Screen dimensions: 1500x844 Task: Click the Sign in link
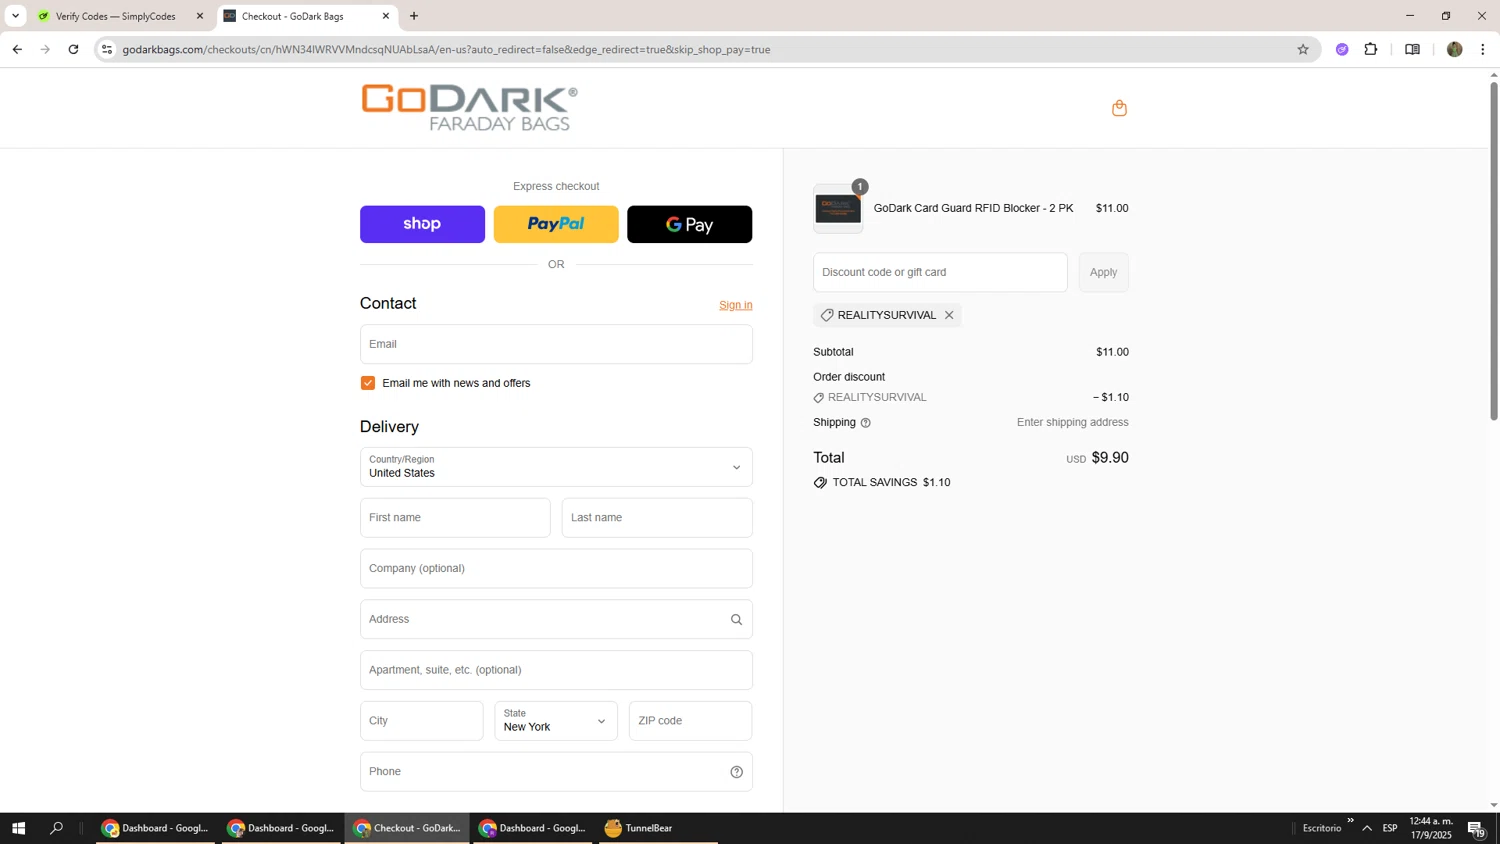click(736, 305)
